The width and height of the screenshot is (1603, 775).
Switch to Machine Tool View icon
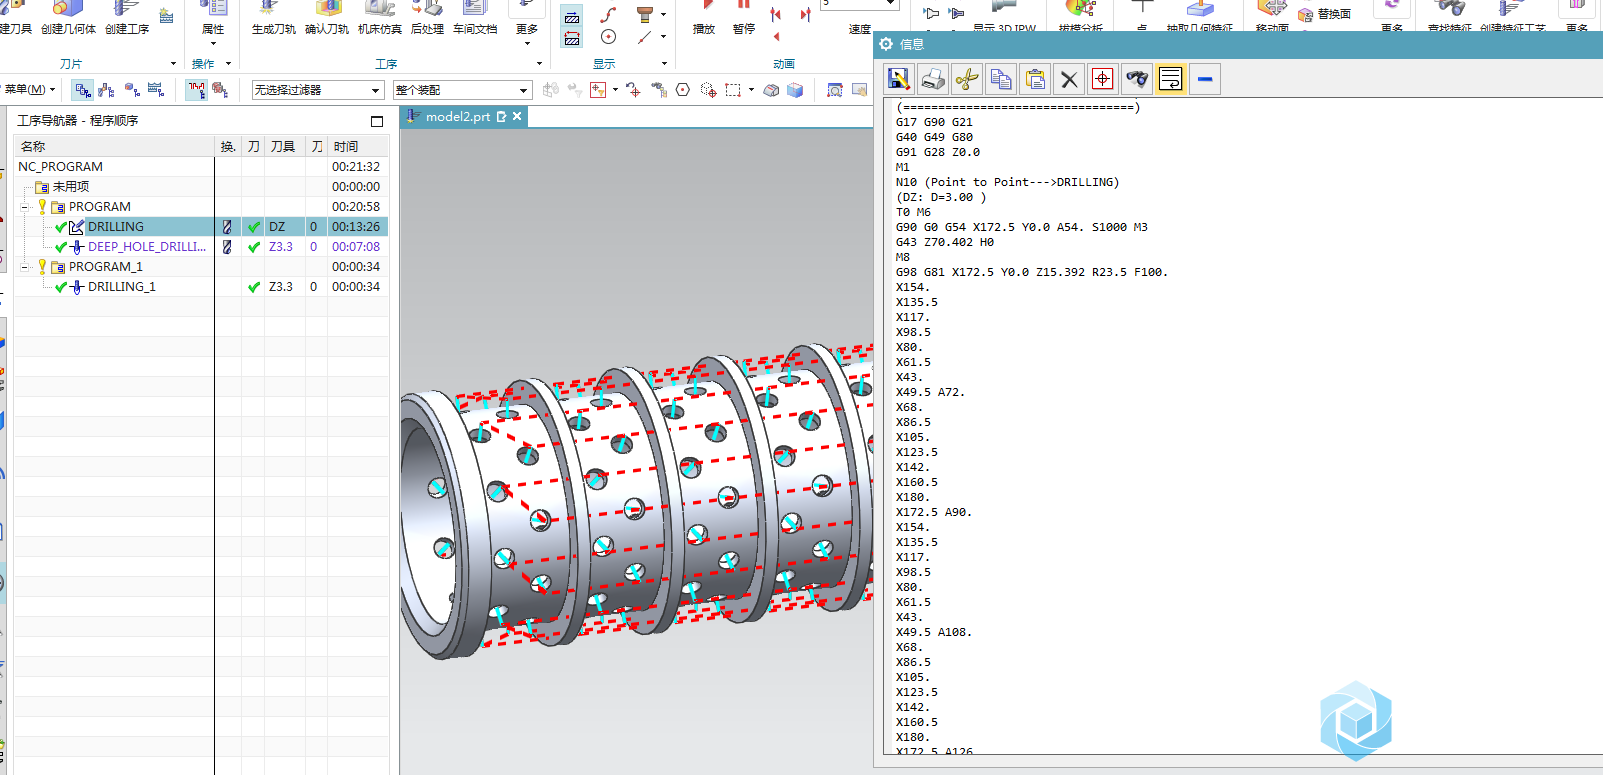(107, 90)
